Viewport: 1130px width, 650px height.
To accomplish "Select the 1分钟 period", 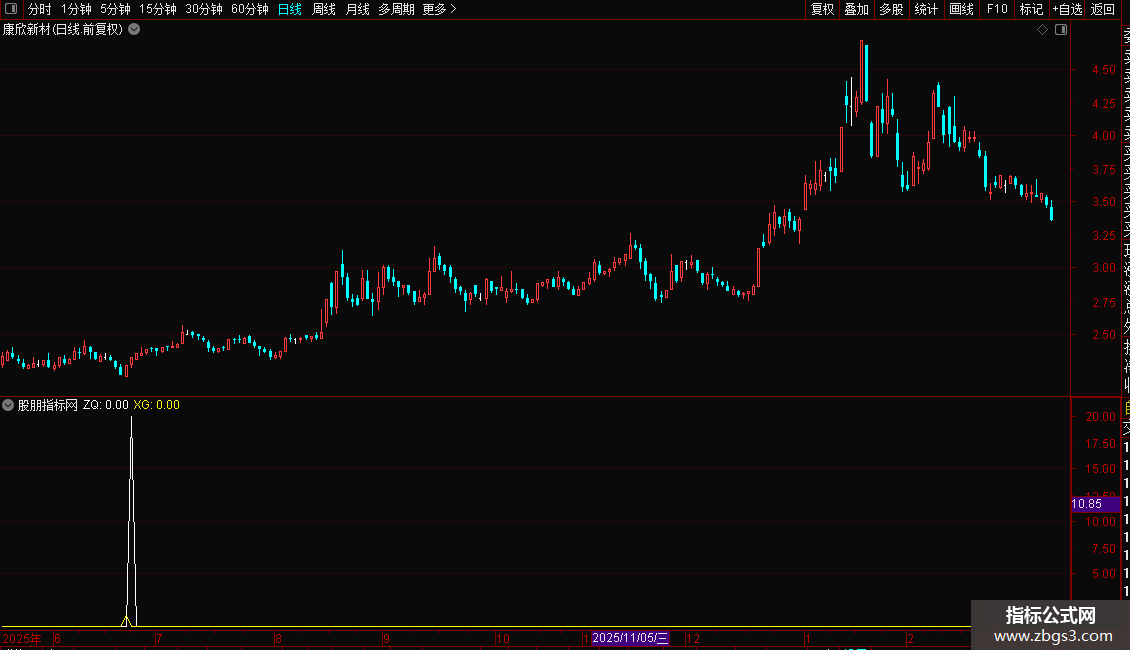I will 76,9.
